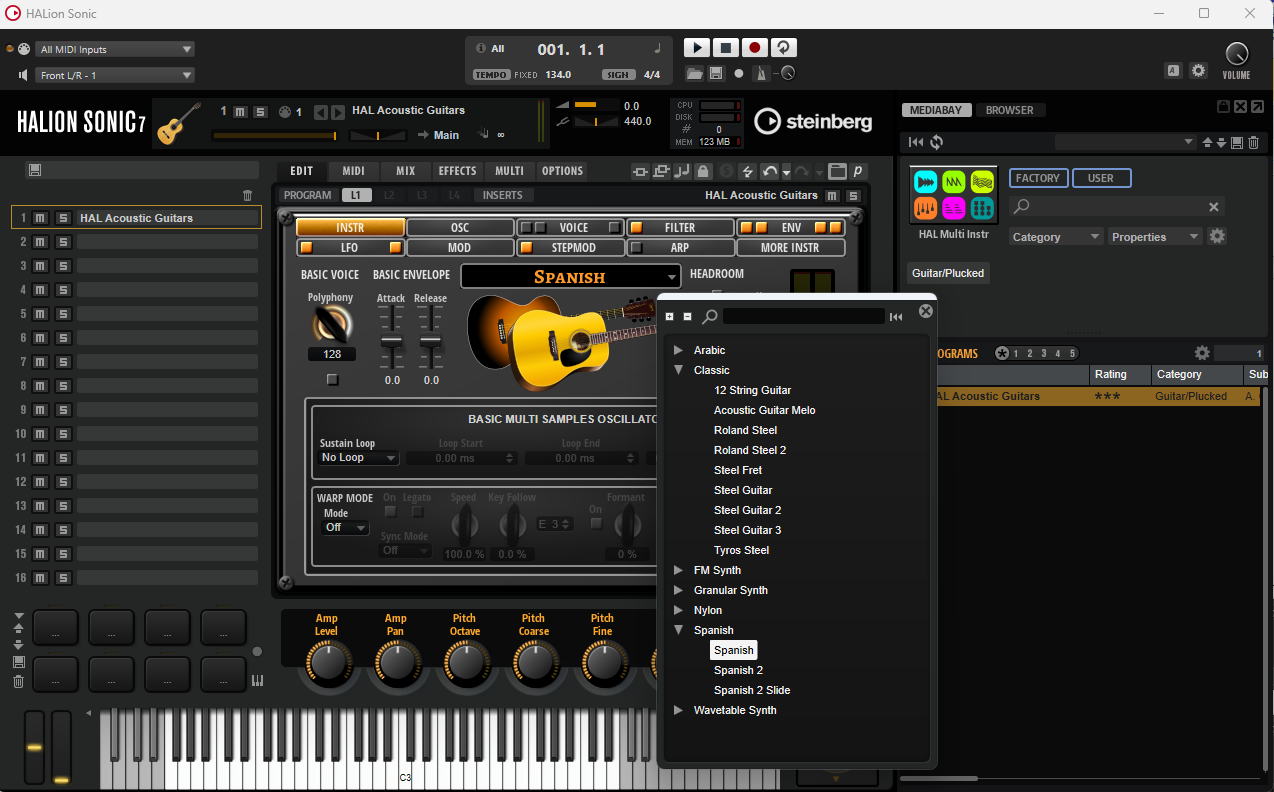Go to previous program with left arrow

tap(321, 111)
